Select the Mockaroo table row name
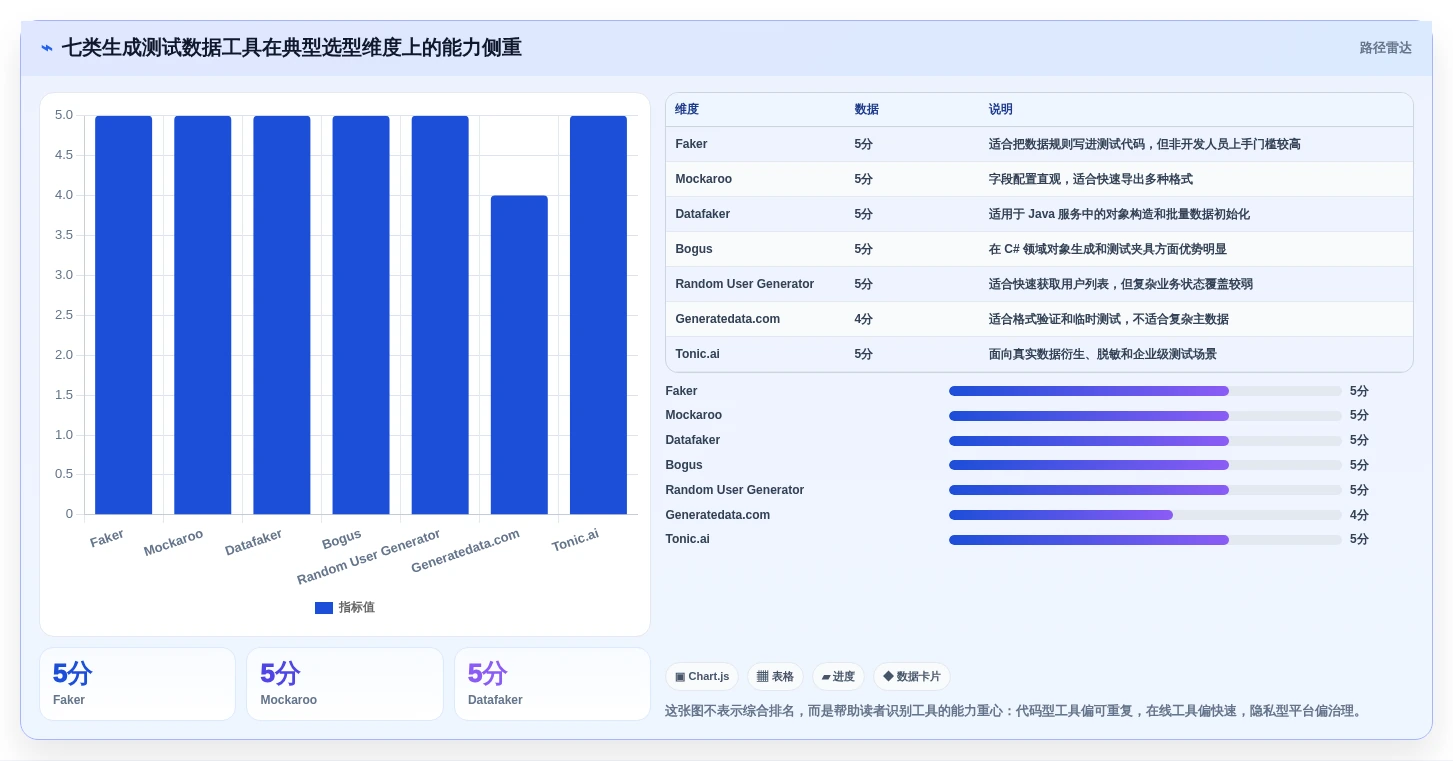Screen dimensions: 1453x761 [x=703, y=179]
